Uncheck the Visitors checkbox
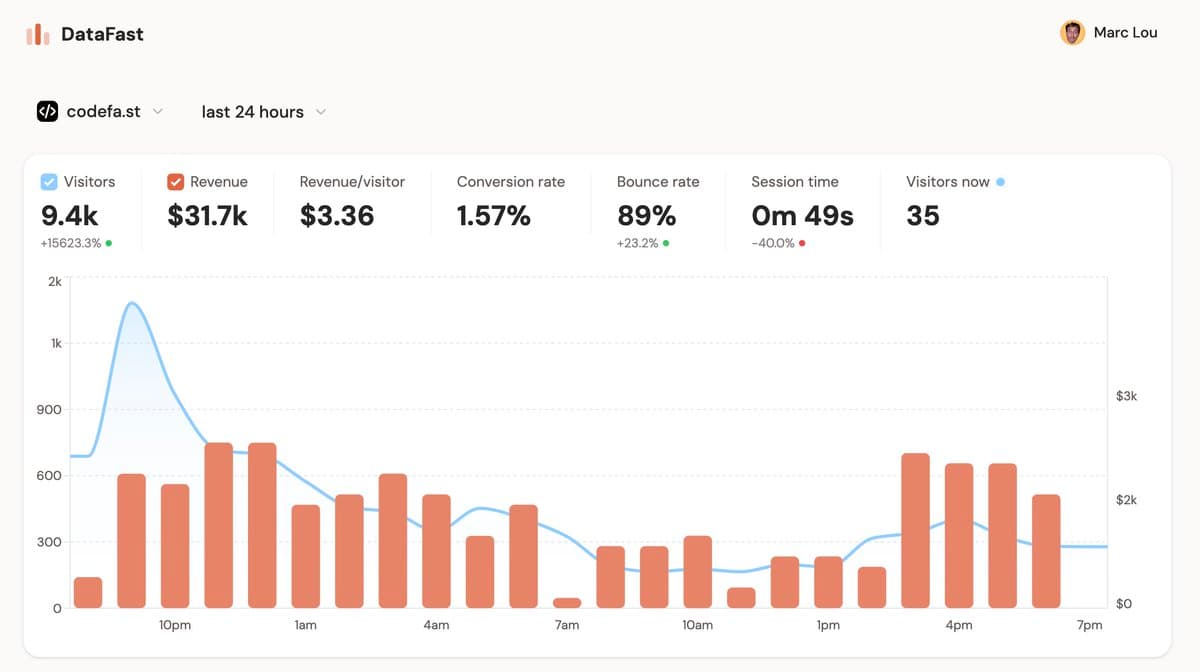This screenshot has height=672, width=1200. click(49, 182)
